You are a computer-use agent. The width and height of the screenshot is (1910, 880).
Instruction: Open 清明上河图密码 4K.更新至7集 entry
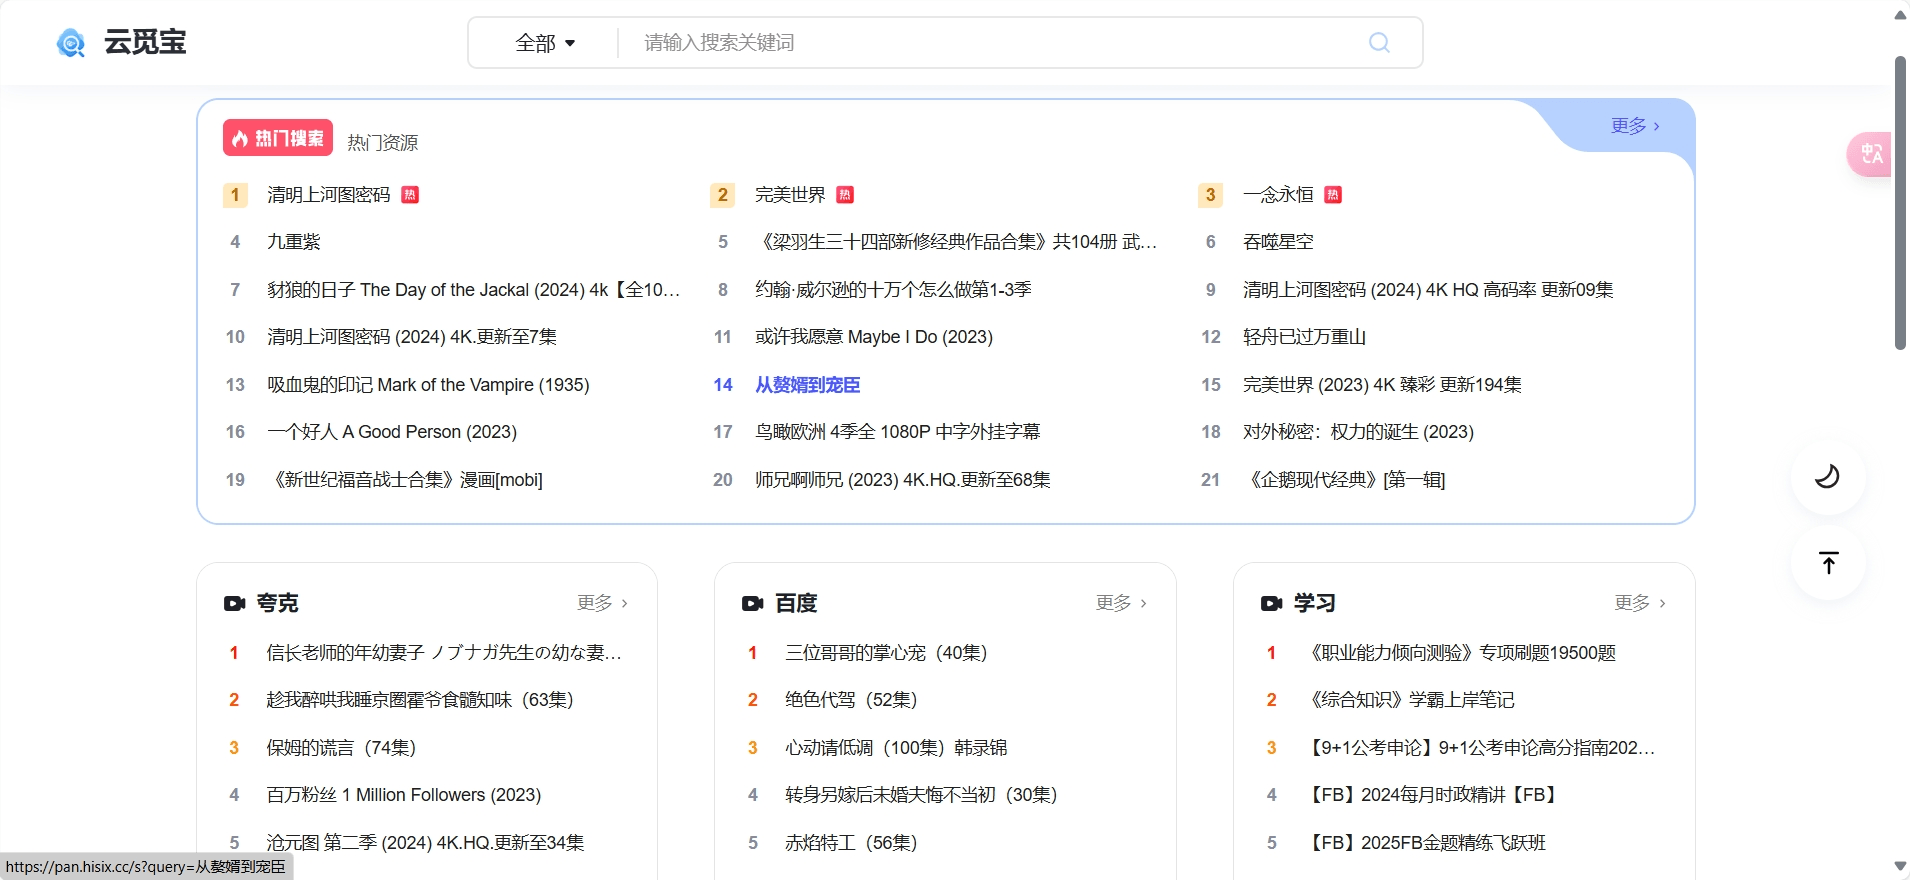[412, 337]
